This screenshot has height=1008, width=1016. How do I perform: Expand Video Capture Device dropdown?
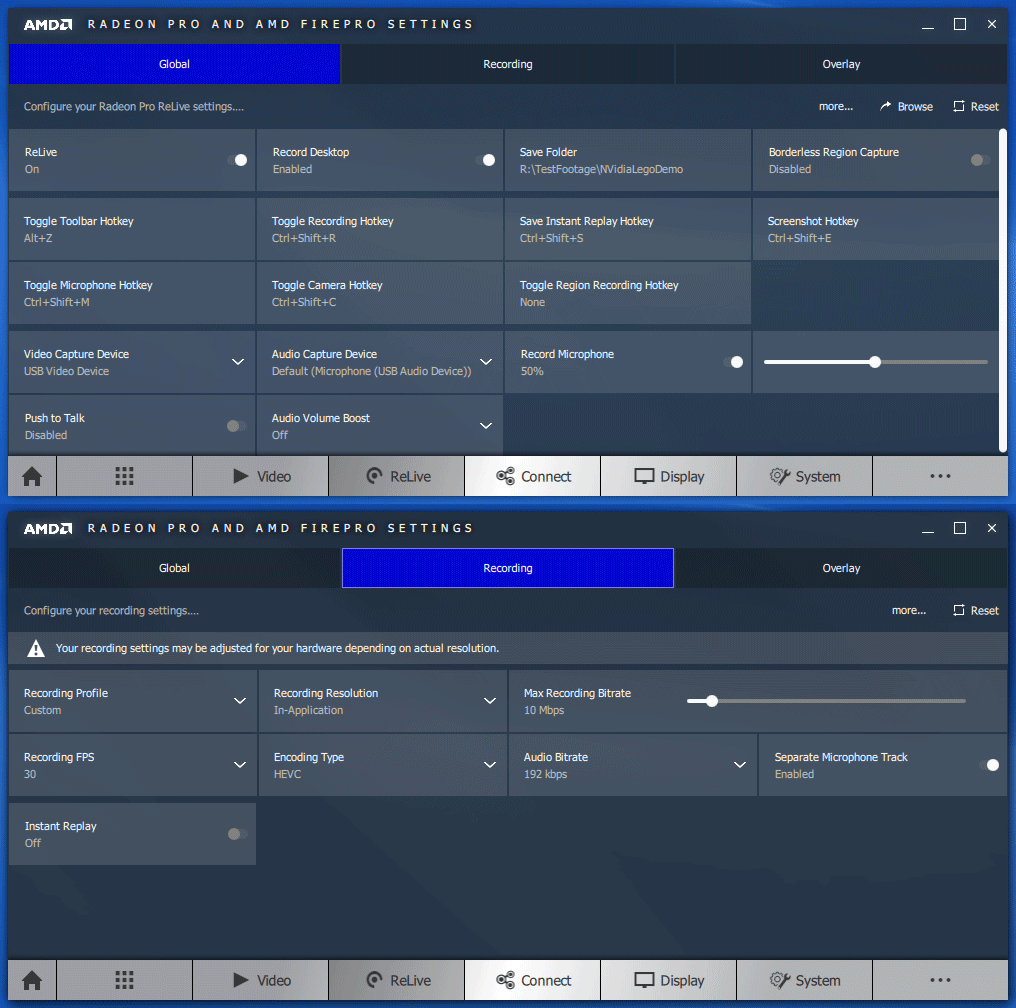tap(238, 362)
